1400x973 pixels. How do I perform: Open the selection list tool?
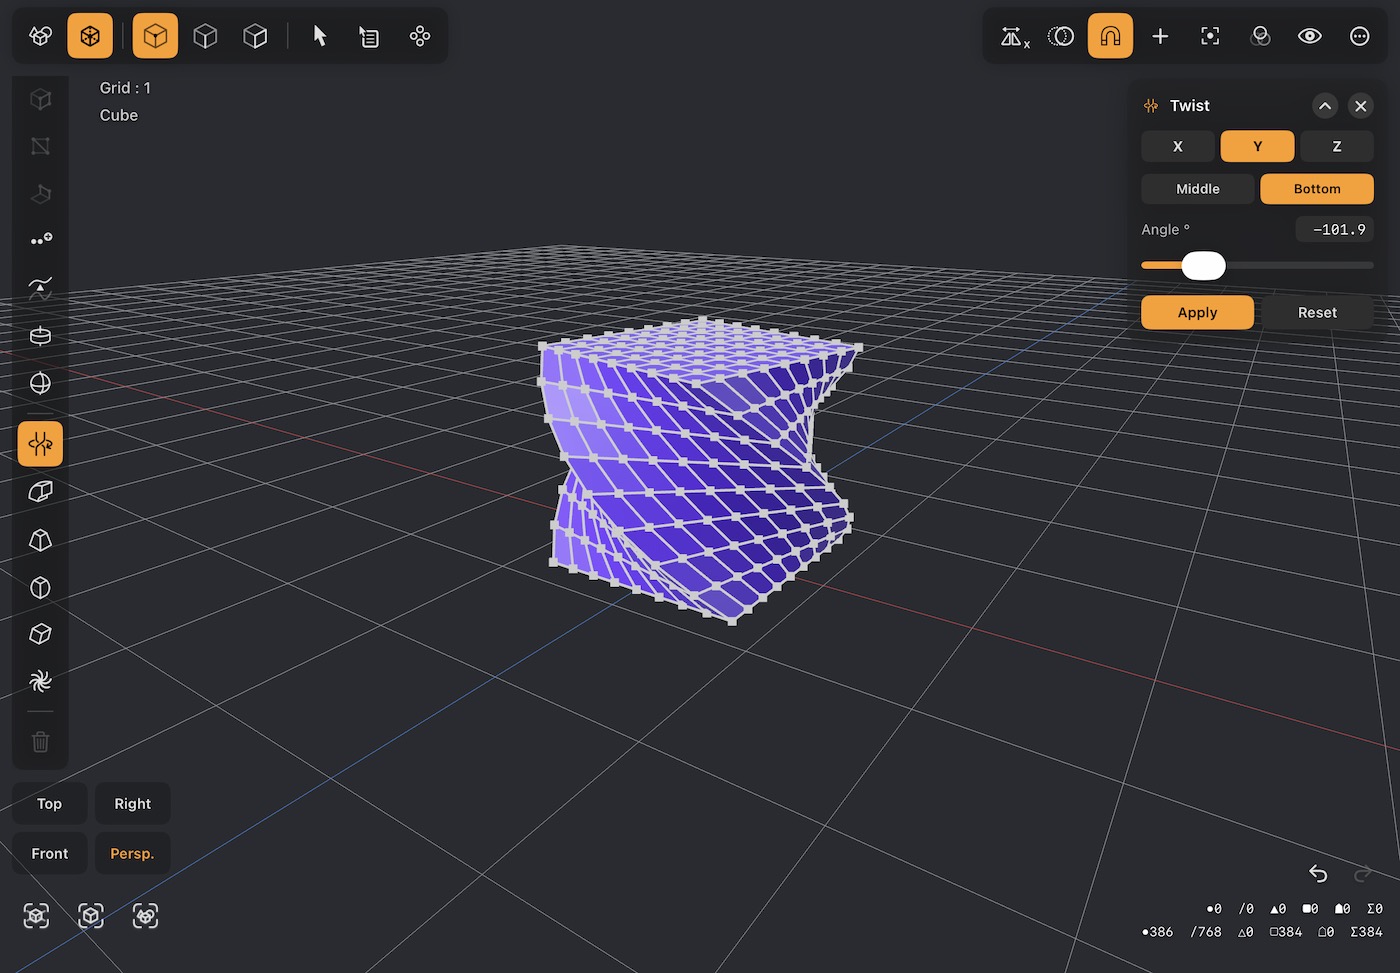[369, 36]
